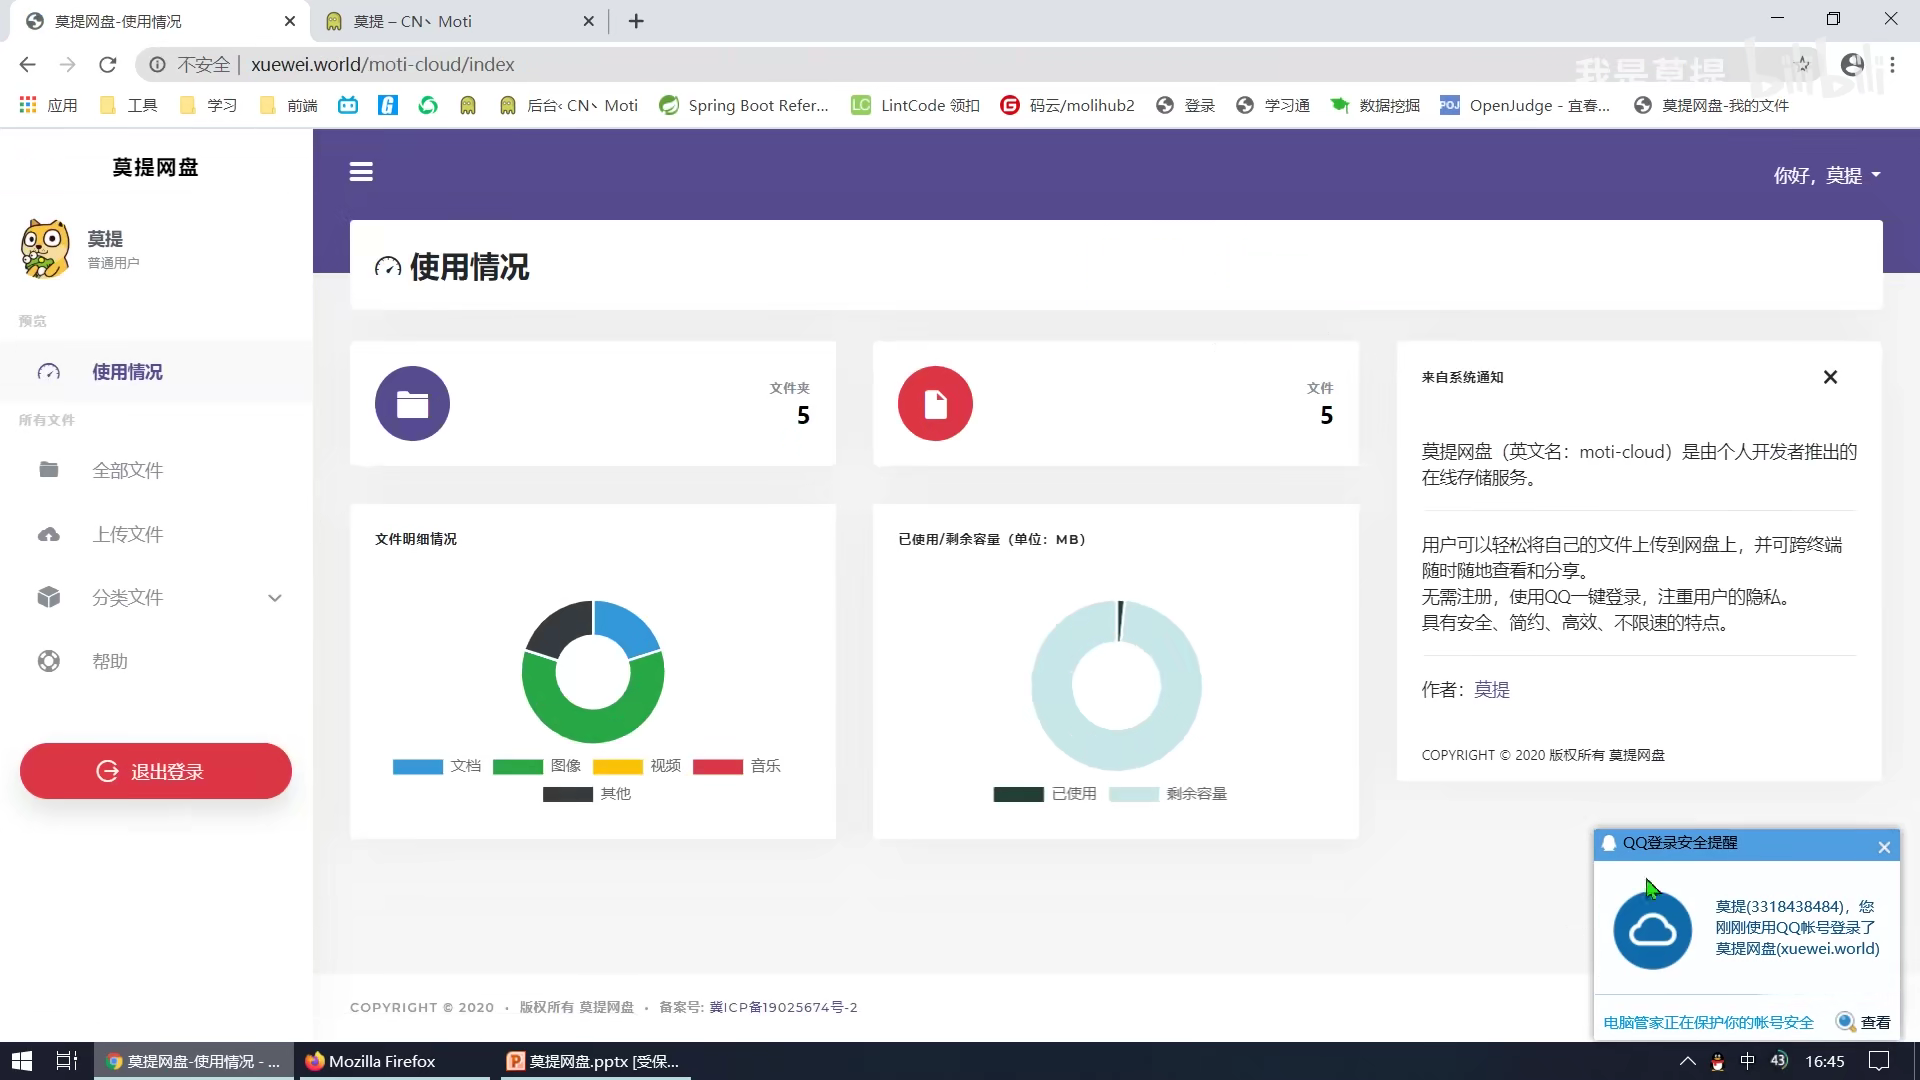Open 全部文件 in sidebar
This screenshot has width=1920, height=1080.
coord(127,471)
